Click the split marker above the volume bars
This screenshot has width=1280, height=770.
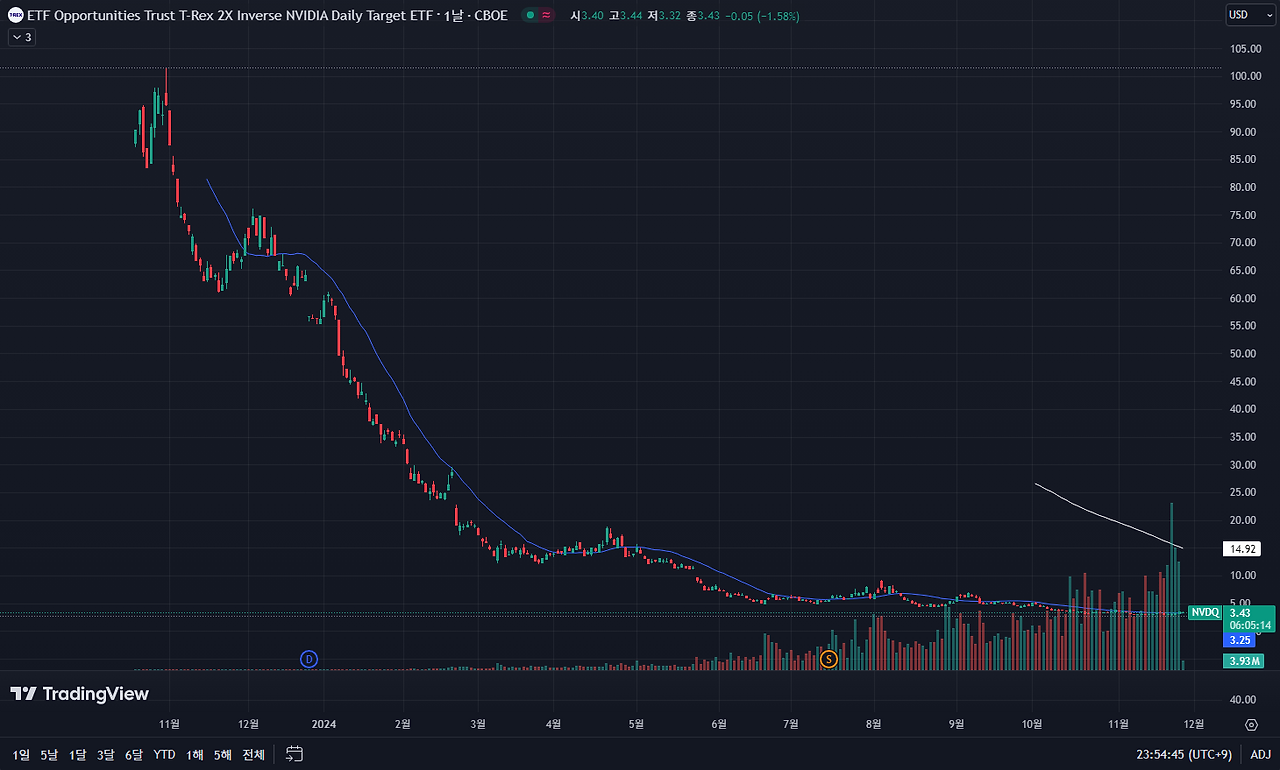[829, 659]
